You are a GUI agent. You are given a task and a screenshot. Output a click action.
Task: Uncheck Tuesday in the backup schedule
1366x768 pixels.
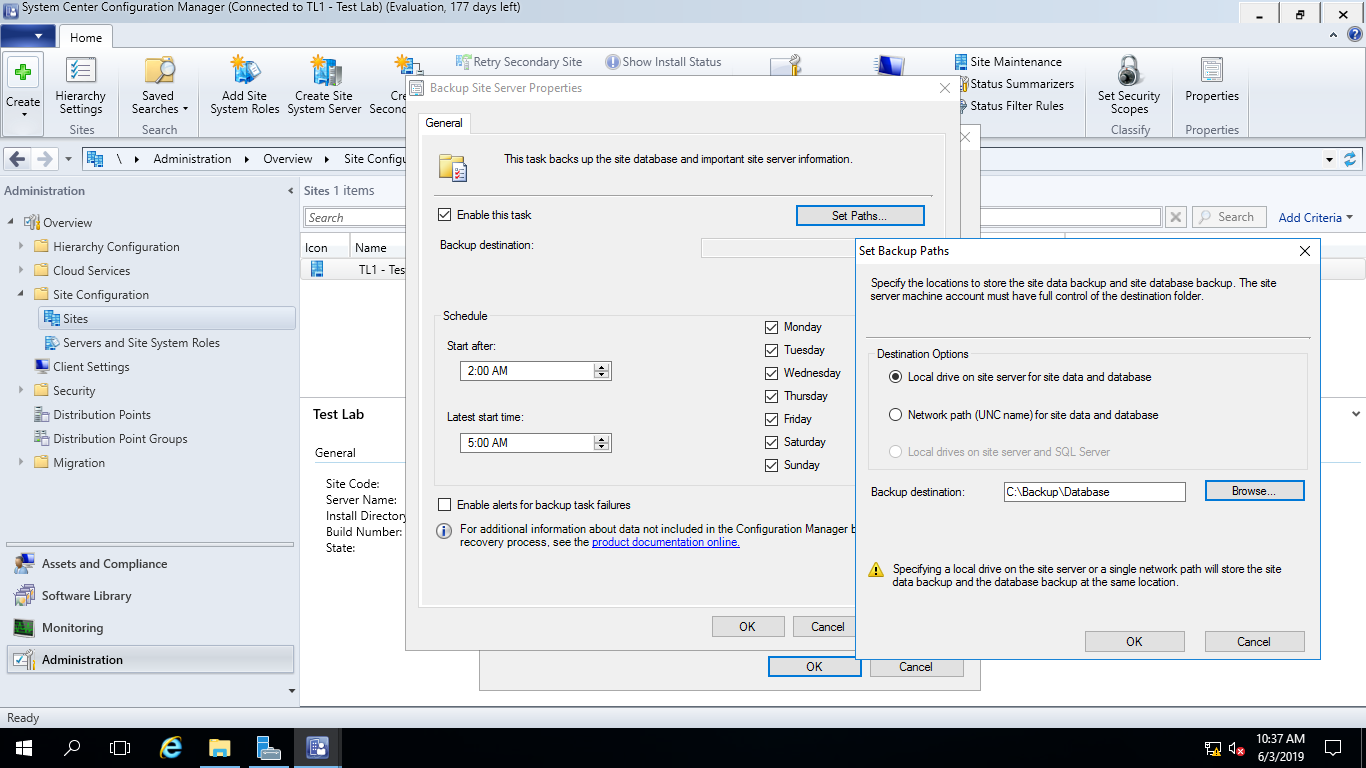(771, 350)
